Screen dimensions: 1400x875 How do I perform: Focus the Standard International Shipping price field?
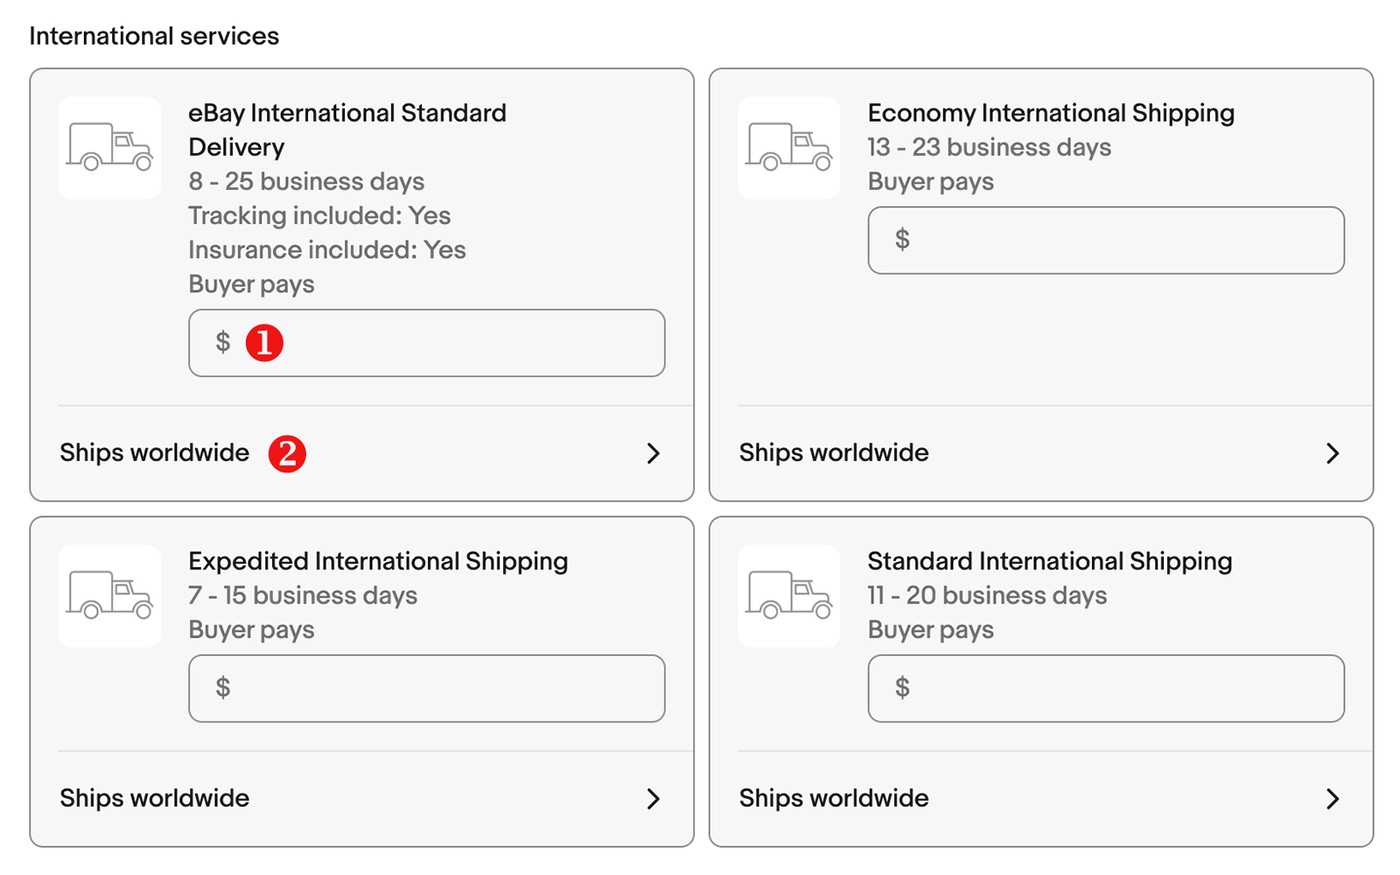(1106, 688)
